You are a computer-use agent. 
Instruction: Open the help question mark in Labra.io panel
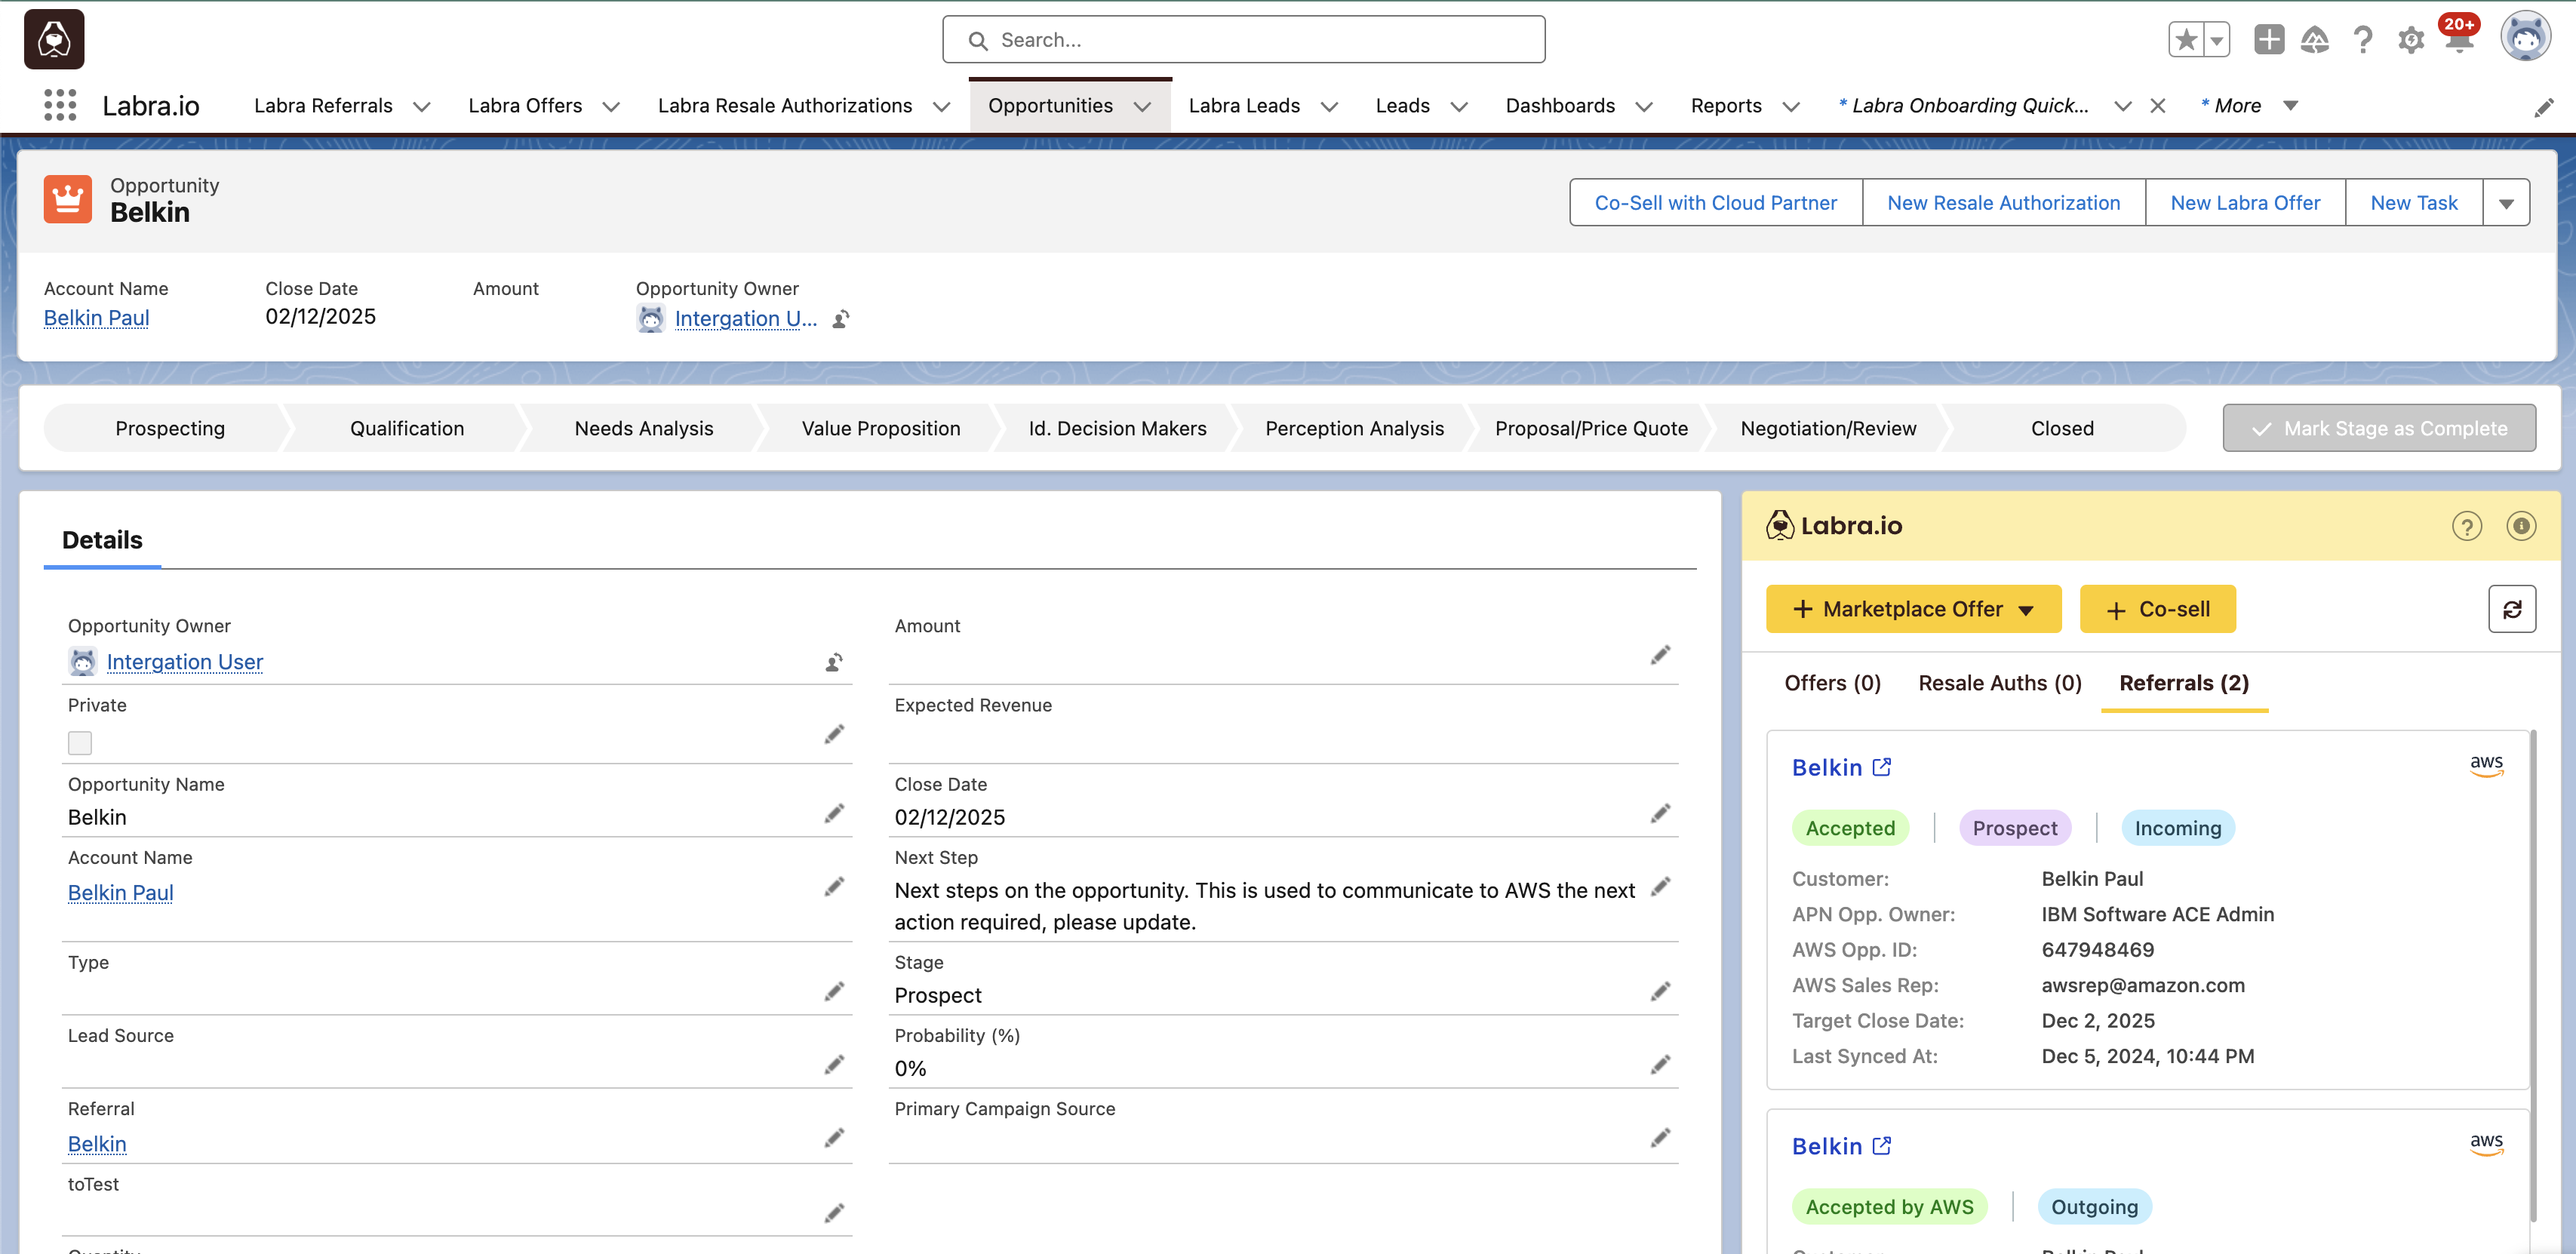(2467, 526)
